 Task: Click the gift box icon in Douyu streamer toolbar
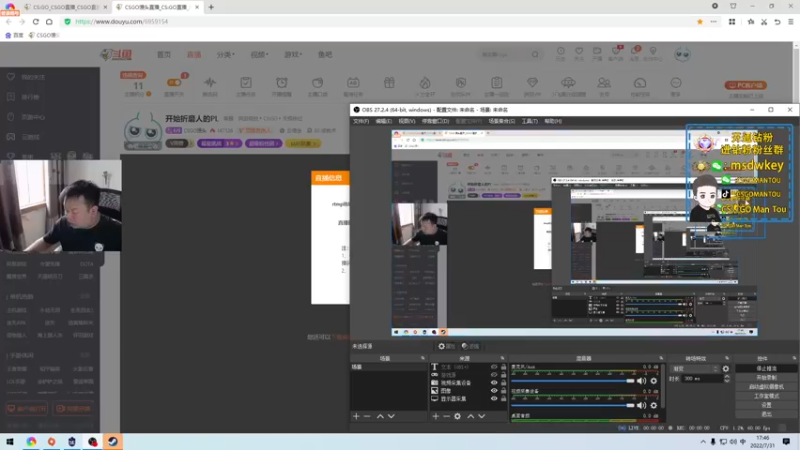point(389,83)
